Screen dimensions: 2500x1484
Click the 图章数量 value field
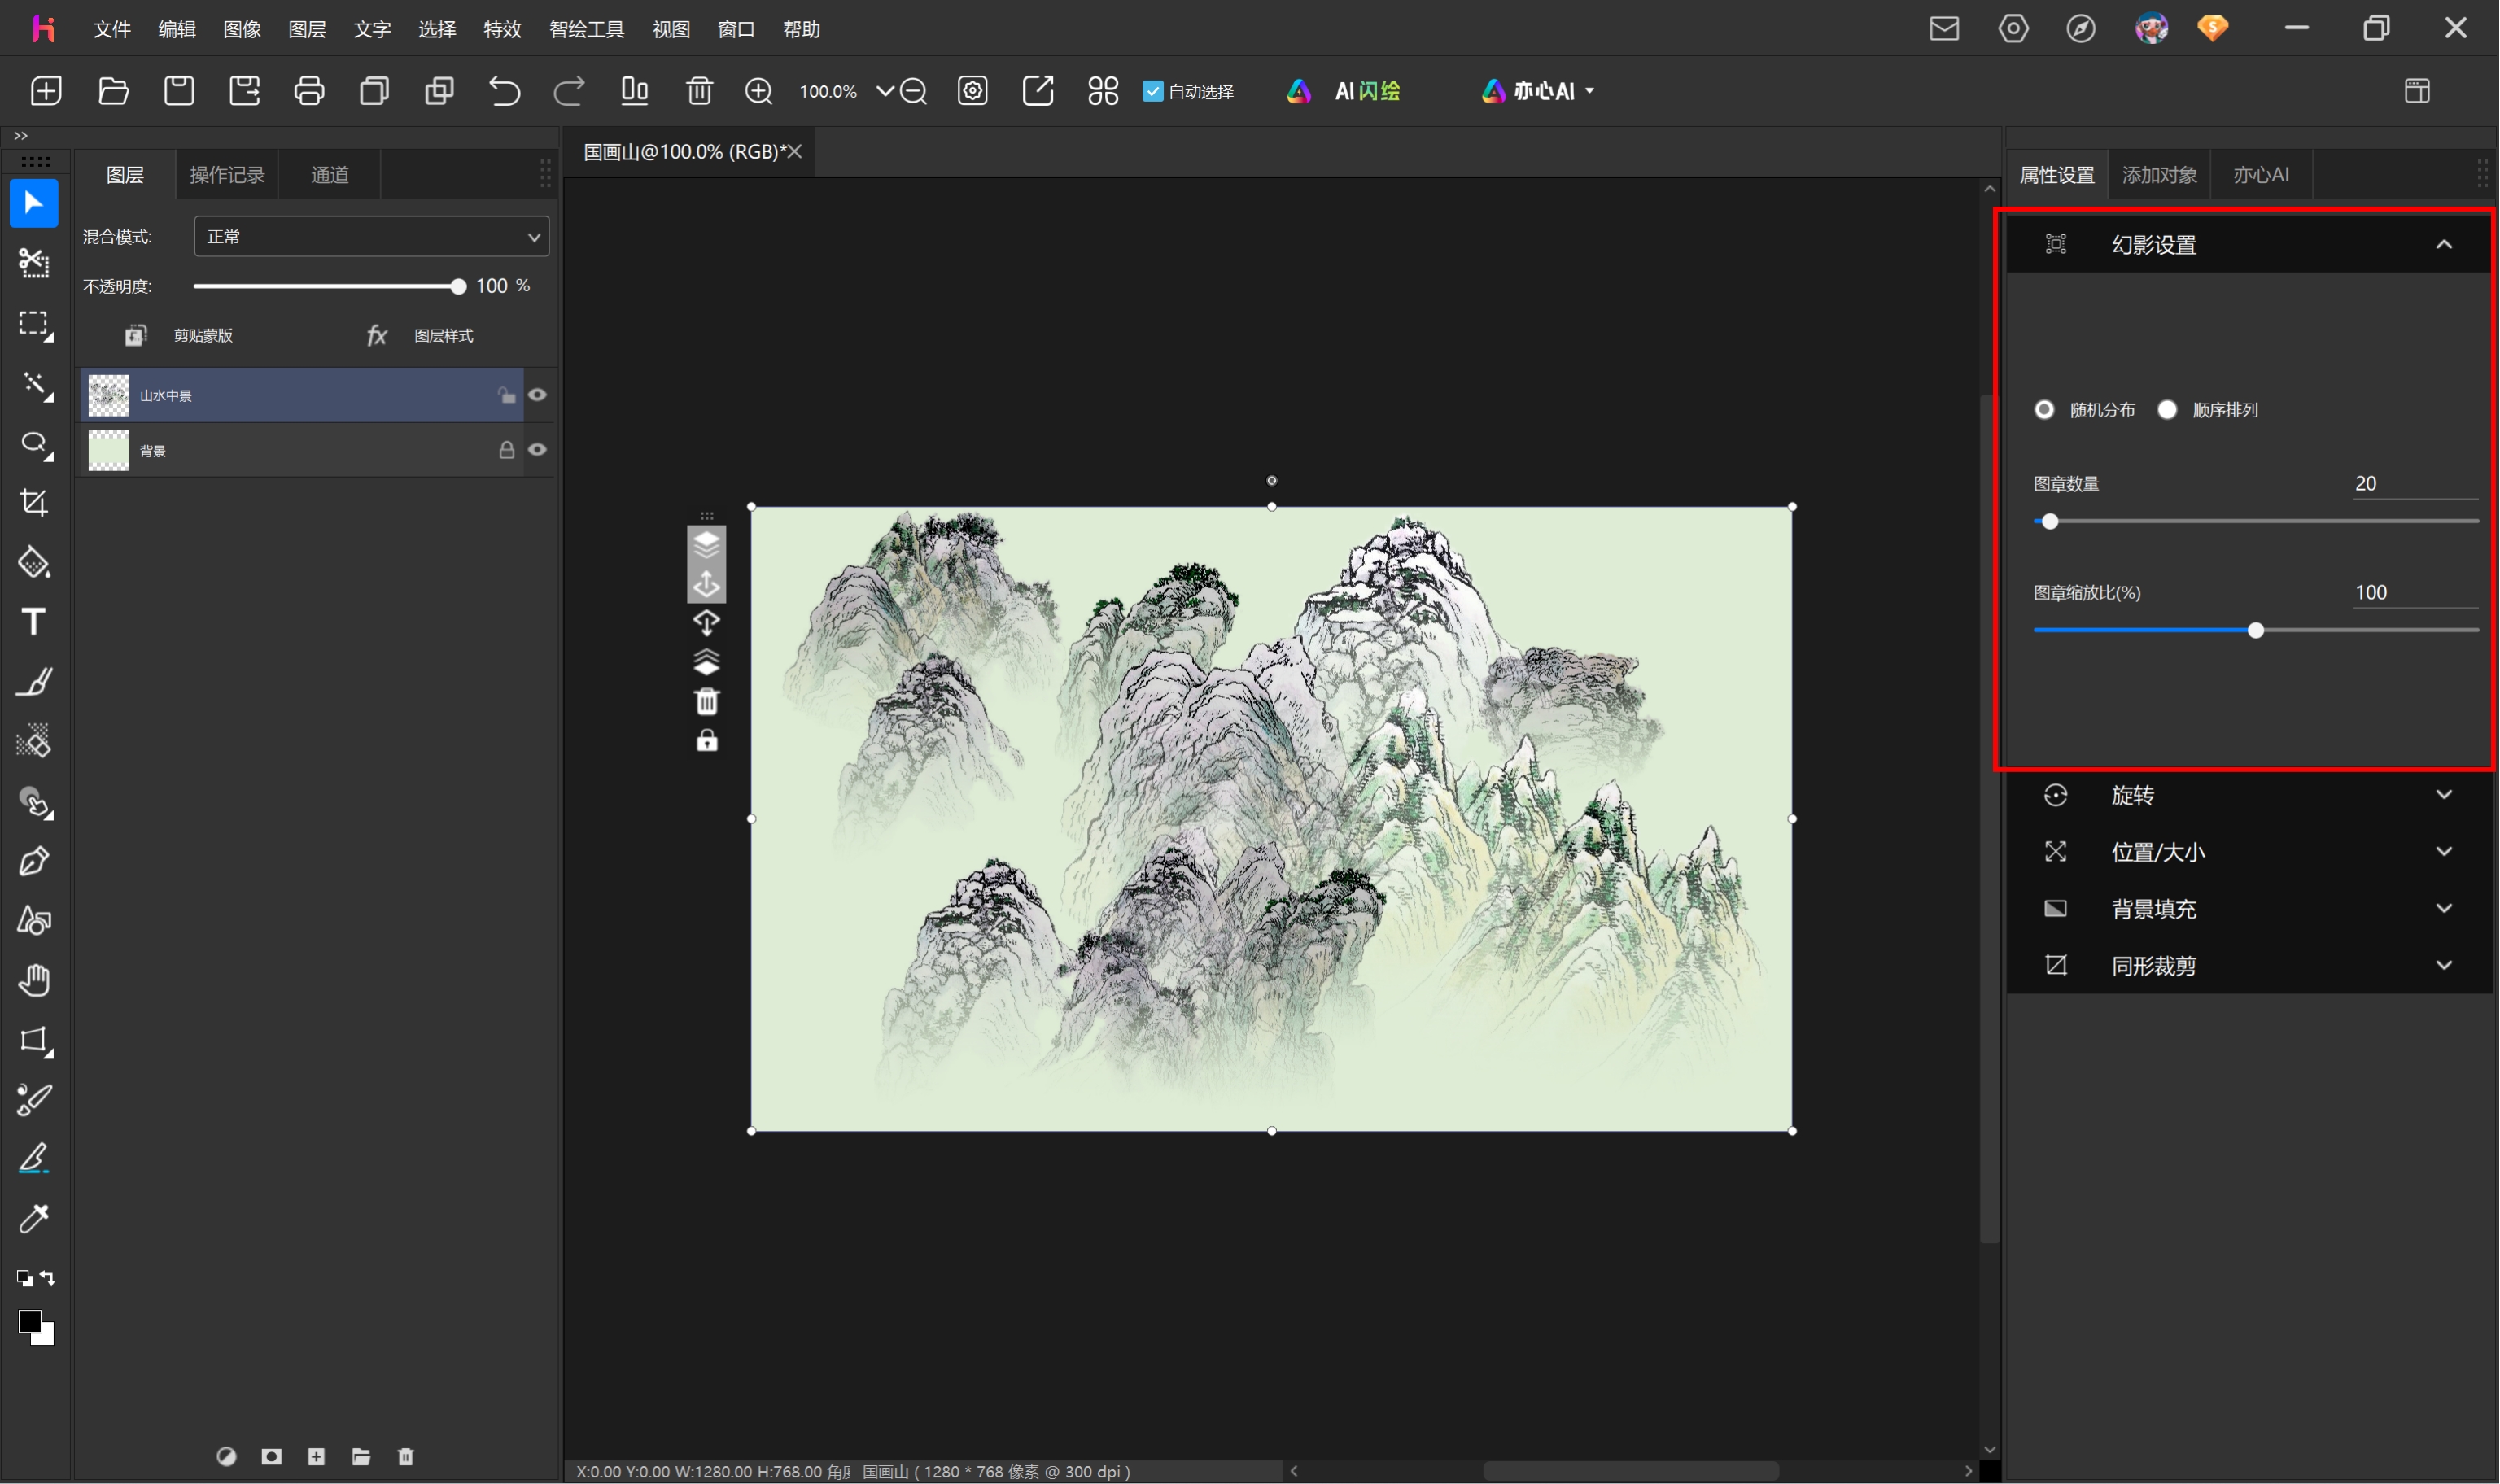(x=2415, y=484)
